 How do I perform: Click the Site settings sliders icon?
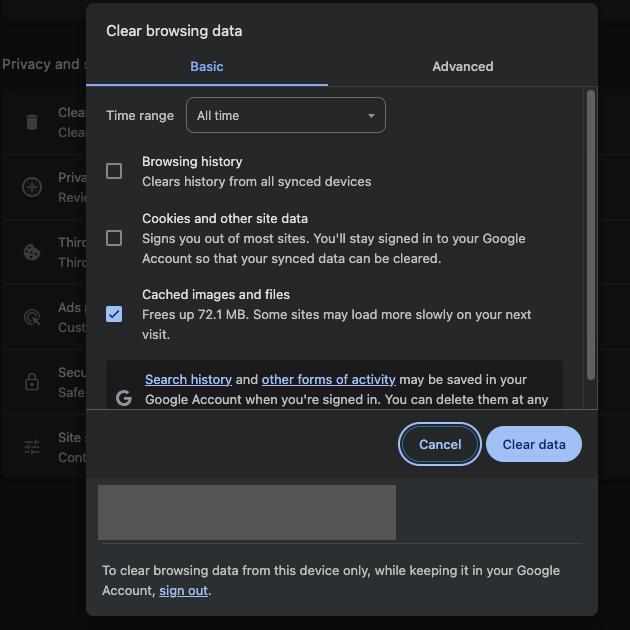point(32,447)
